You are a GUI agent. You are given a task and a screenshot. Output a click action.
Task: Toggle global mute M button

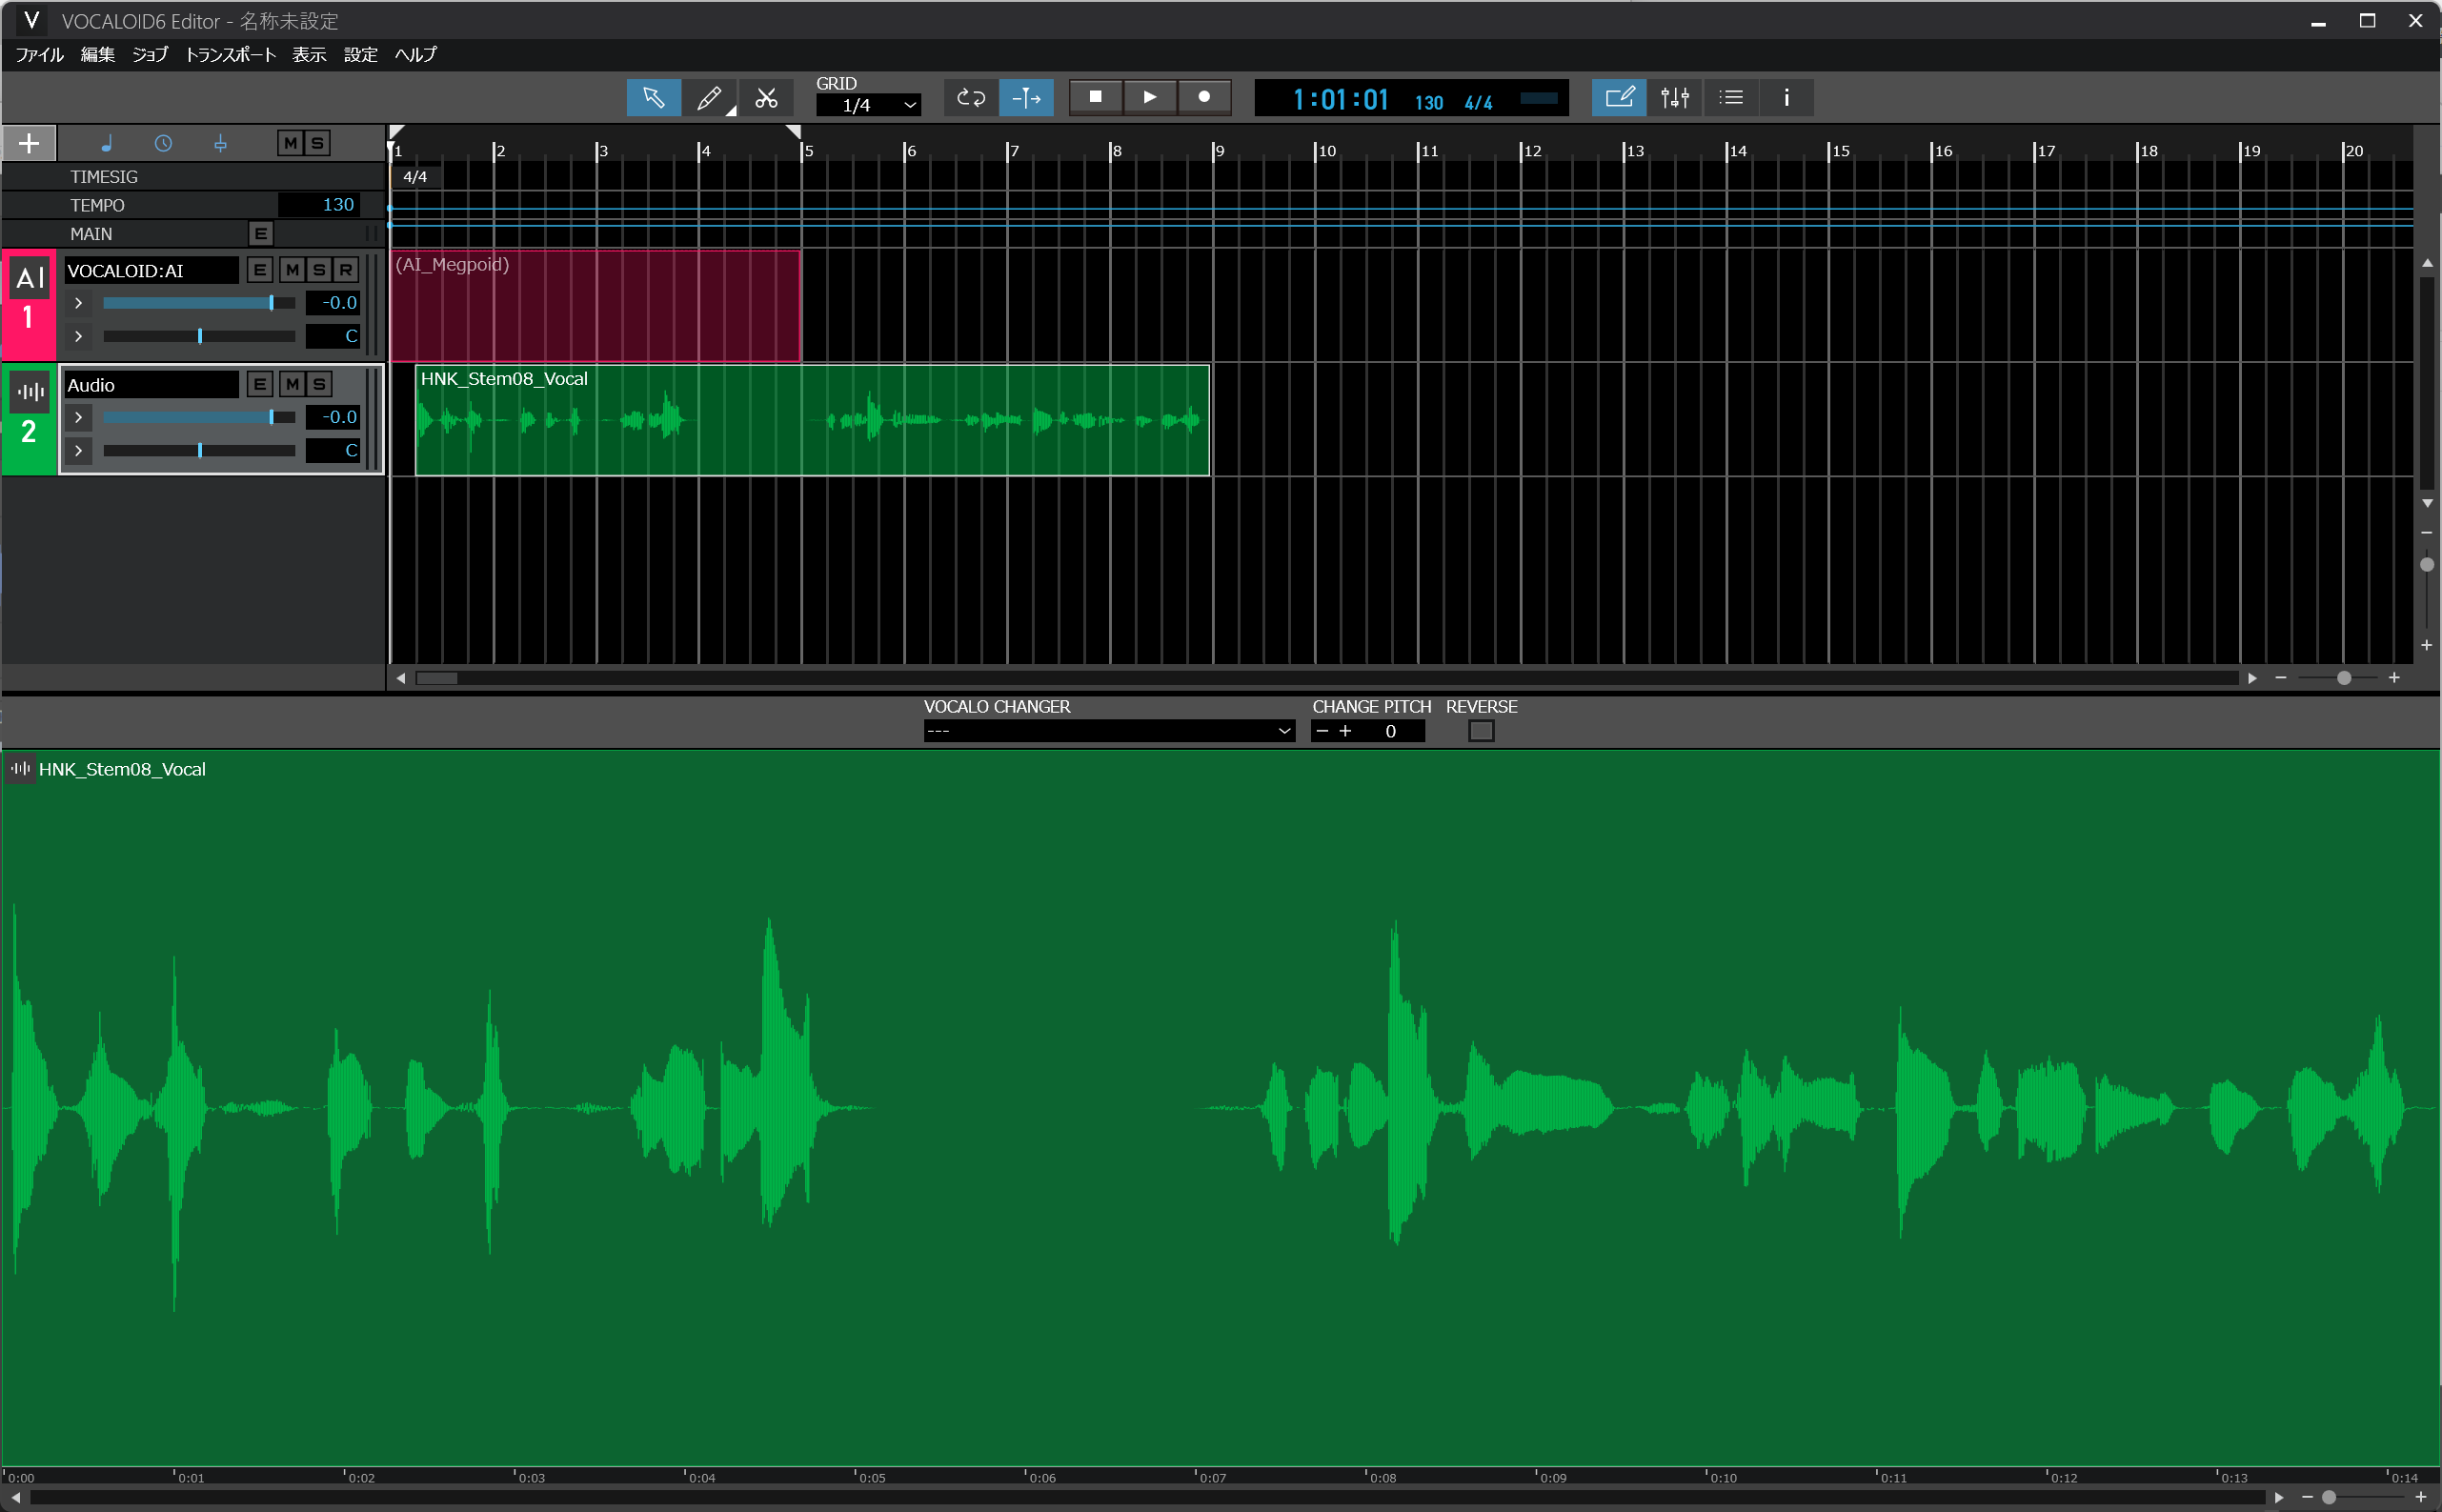tap(290, 143)
